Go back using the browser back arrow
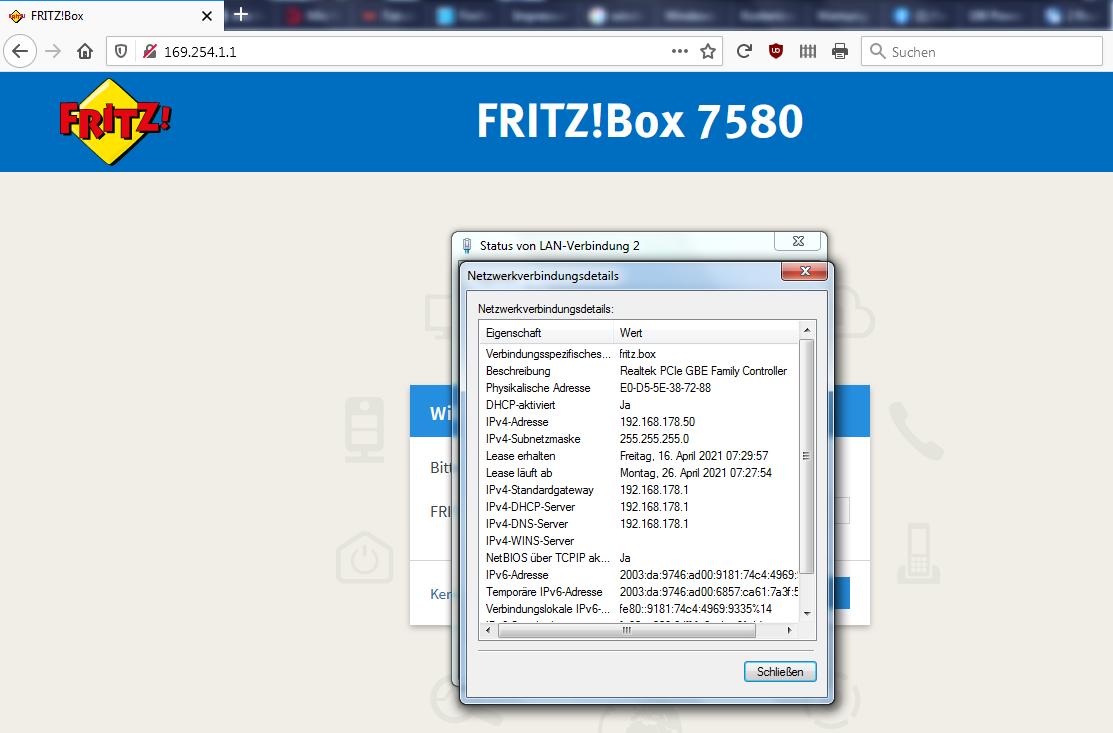The height and width of the screenshot is (733, 1113). pos(20,51)
